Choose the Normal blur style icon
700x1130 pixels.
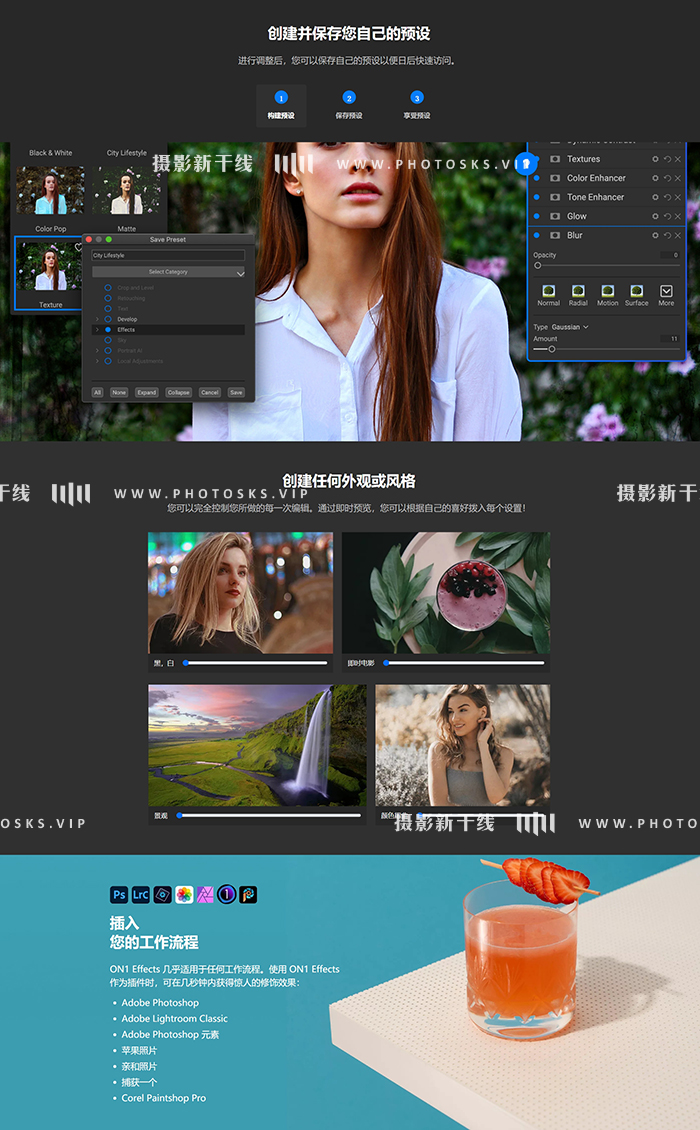(x=549, y=290)
